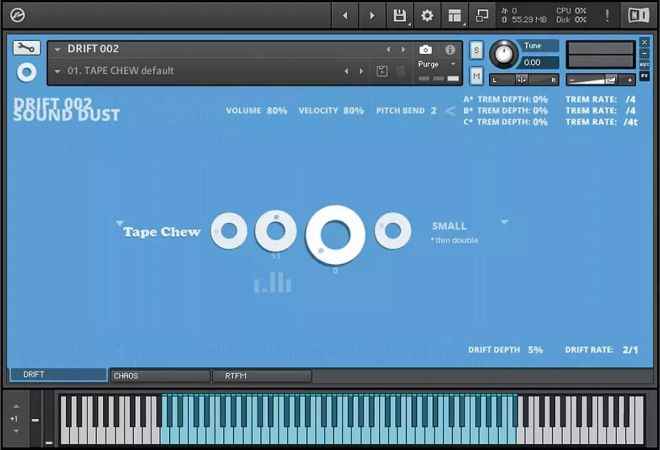Image resolution: width=660 pixels, height=450 pixels.
Task: Toggle the Solo S button
Action: tap(476, 51)
